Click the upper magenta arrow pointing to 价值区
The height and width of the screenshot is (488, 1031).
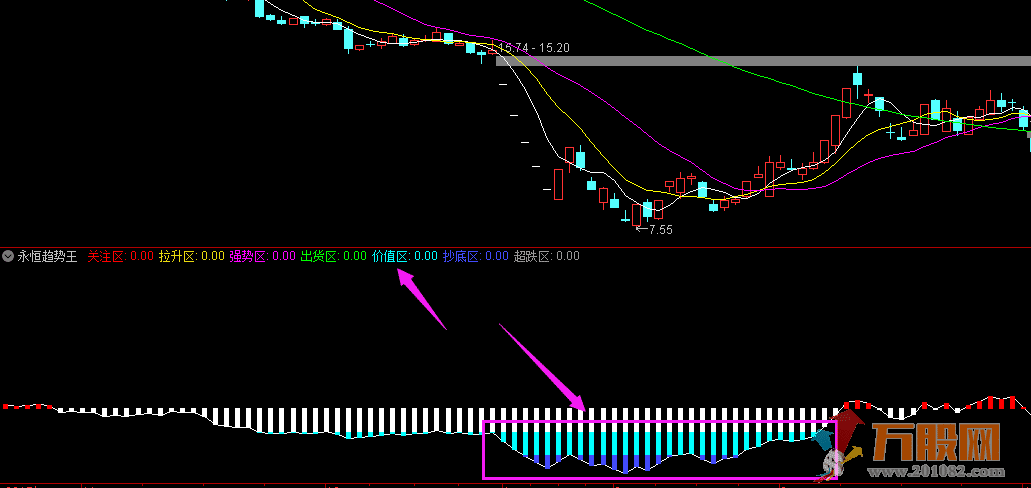tap(420, 298)
